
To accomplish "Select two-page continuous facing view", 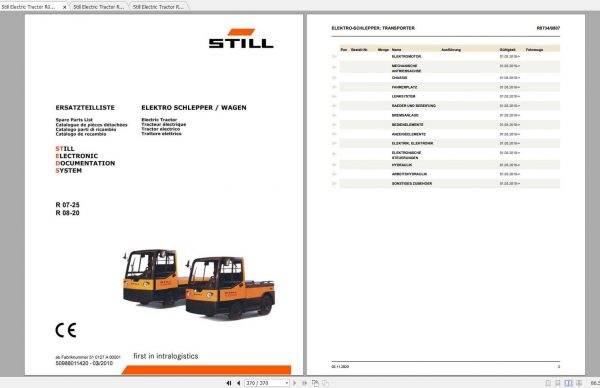I will coord(579,383).
